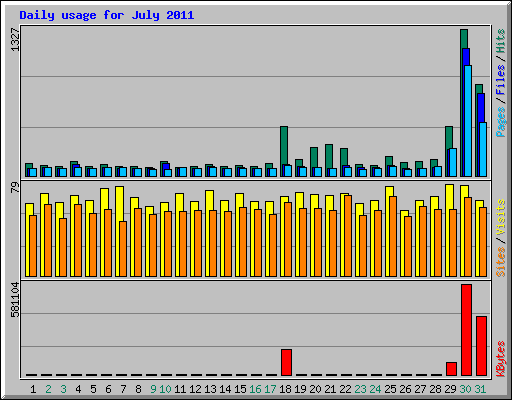Click the 1327 y-axis maximum label
Viewport: 512px width, 400px height.
[15, 40]
